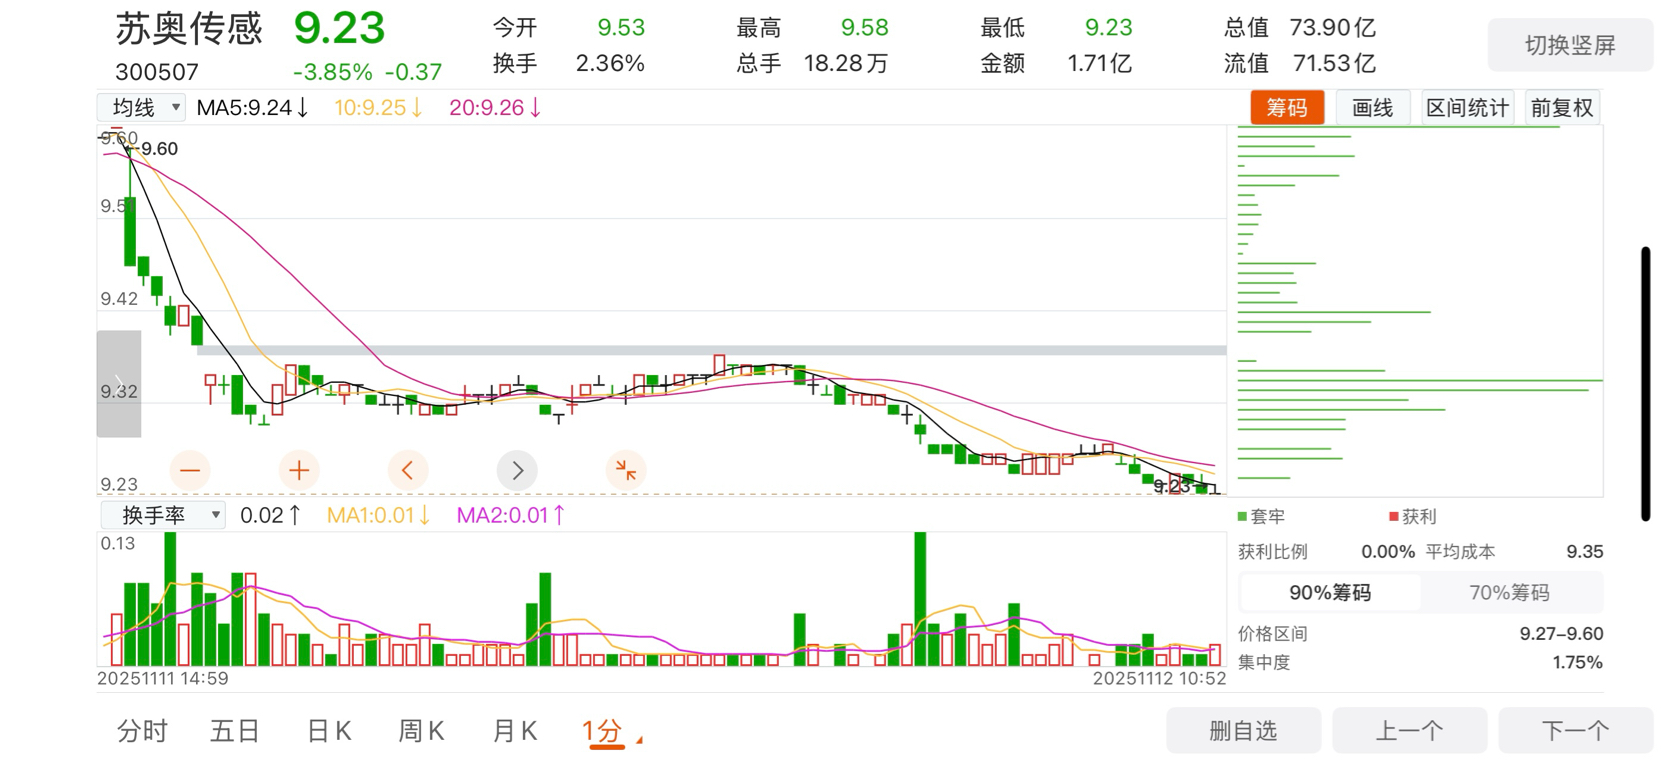Tap the orange collapse-arrows icon
This screenshot has width=1665, height=768.
626,470
